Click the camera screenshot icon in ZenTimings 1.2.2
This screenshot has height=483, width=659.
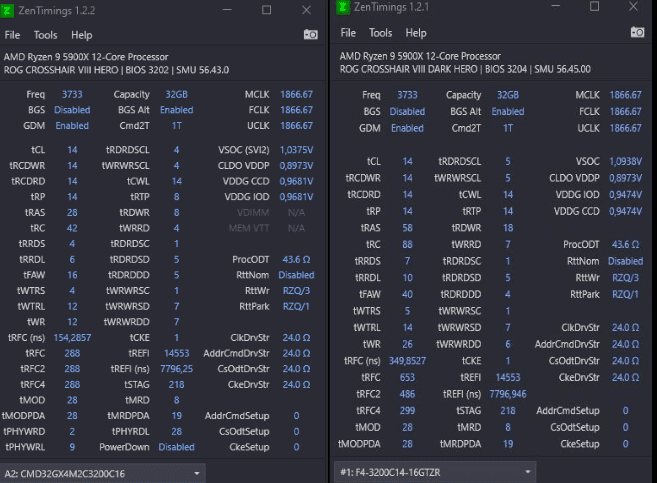(309, 34)
